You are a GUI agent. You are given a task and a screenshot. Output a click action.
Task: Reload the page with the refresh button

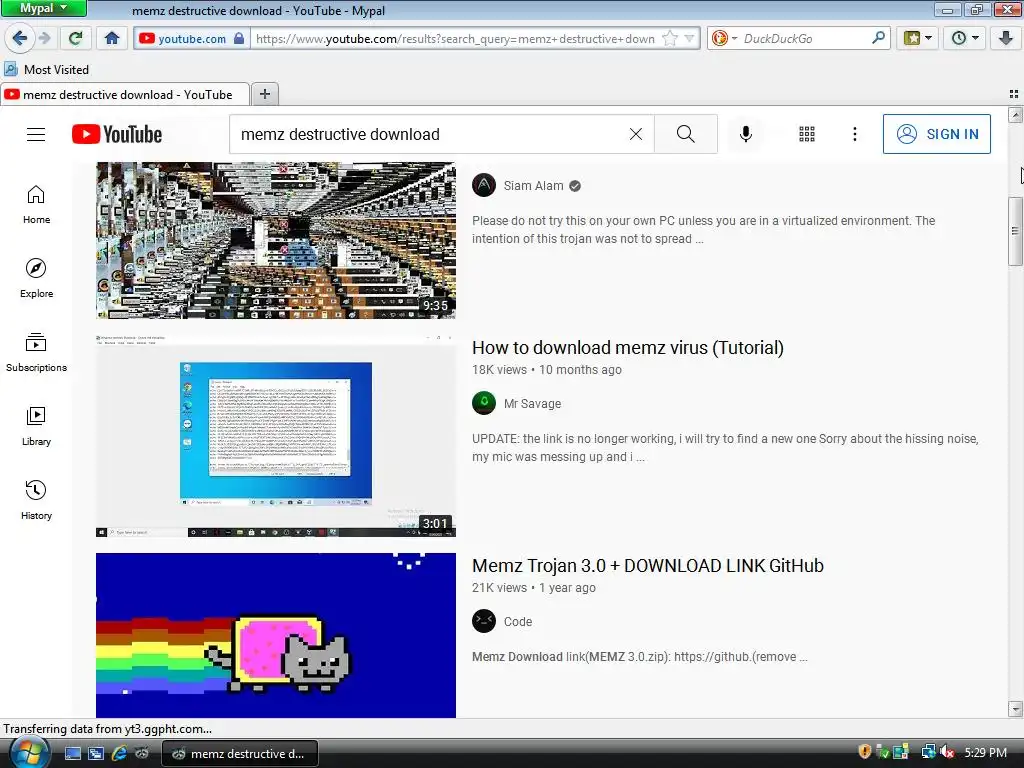coord(75,38)
